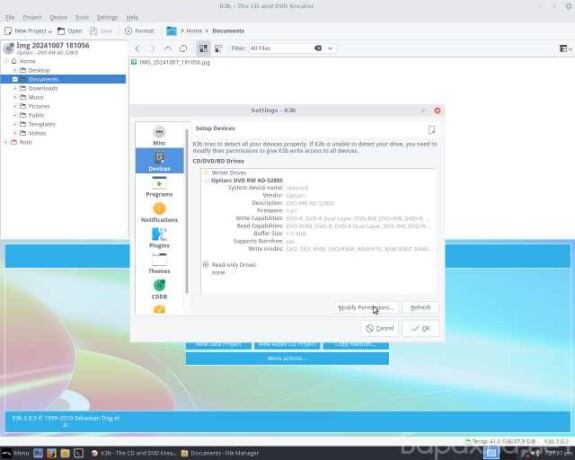The width and height of the screenshot is (575, 460).
Task: Select the Devices settings section
Action: pos(159,161)
